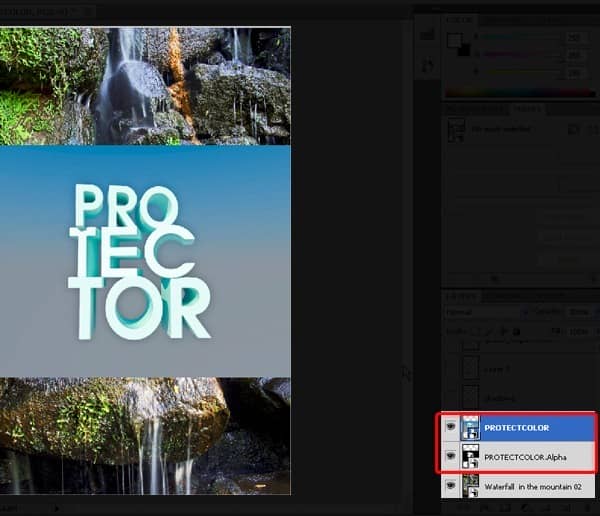This screenshot has height=516, width=600.
Task: Select the Waterfall in the mountain 02 layer name
Action: pos(533,487)
